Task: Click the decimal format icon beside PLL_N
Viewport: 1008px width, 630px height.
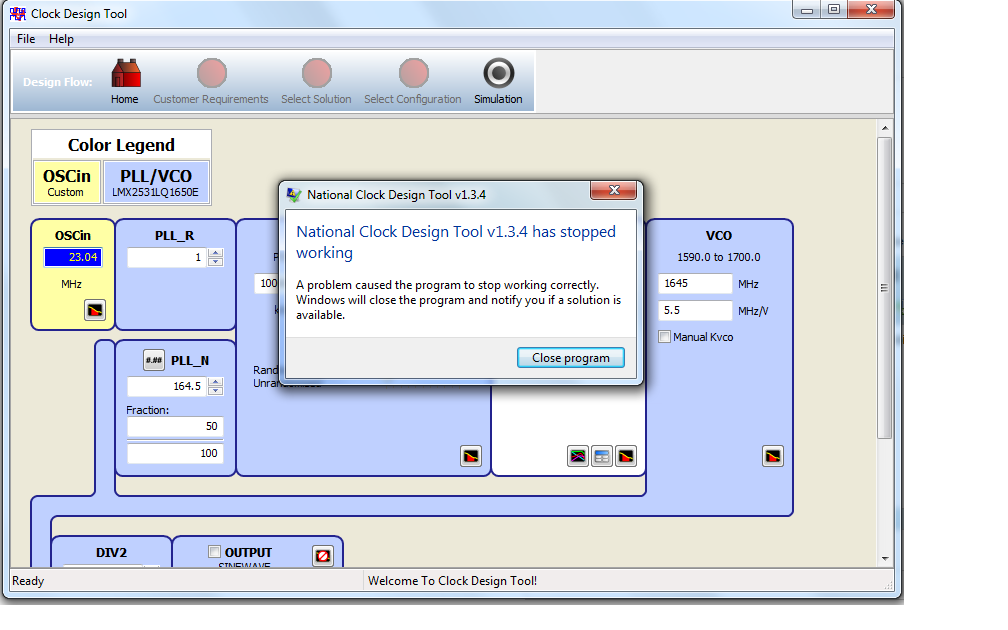Action: (x=154, y=360)
